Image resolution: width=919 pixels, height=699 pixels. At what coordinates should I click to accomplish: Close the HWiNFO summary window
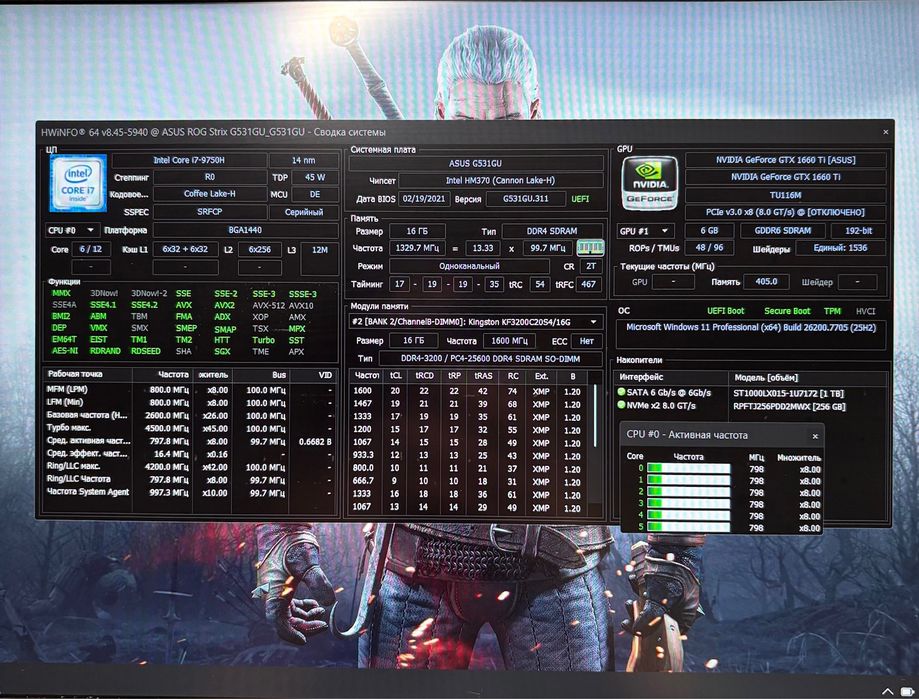(886, 132)
